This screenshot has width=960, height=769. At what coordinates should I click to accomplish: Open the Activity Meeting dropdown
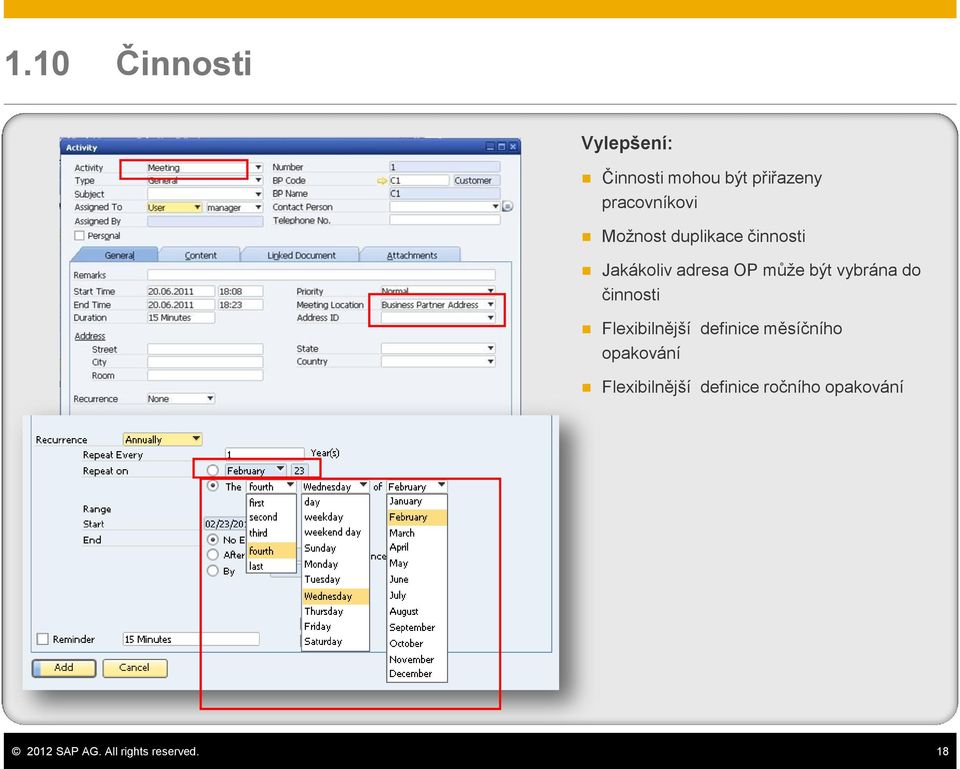(x=258, y=167)
